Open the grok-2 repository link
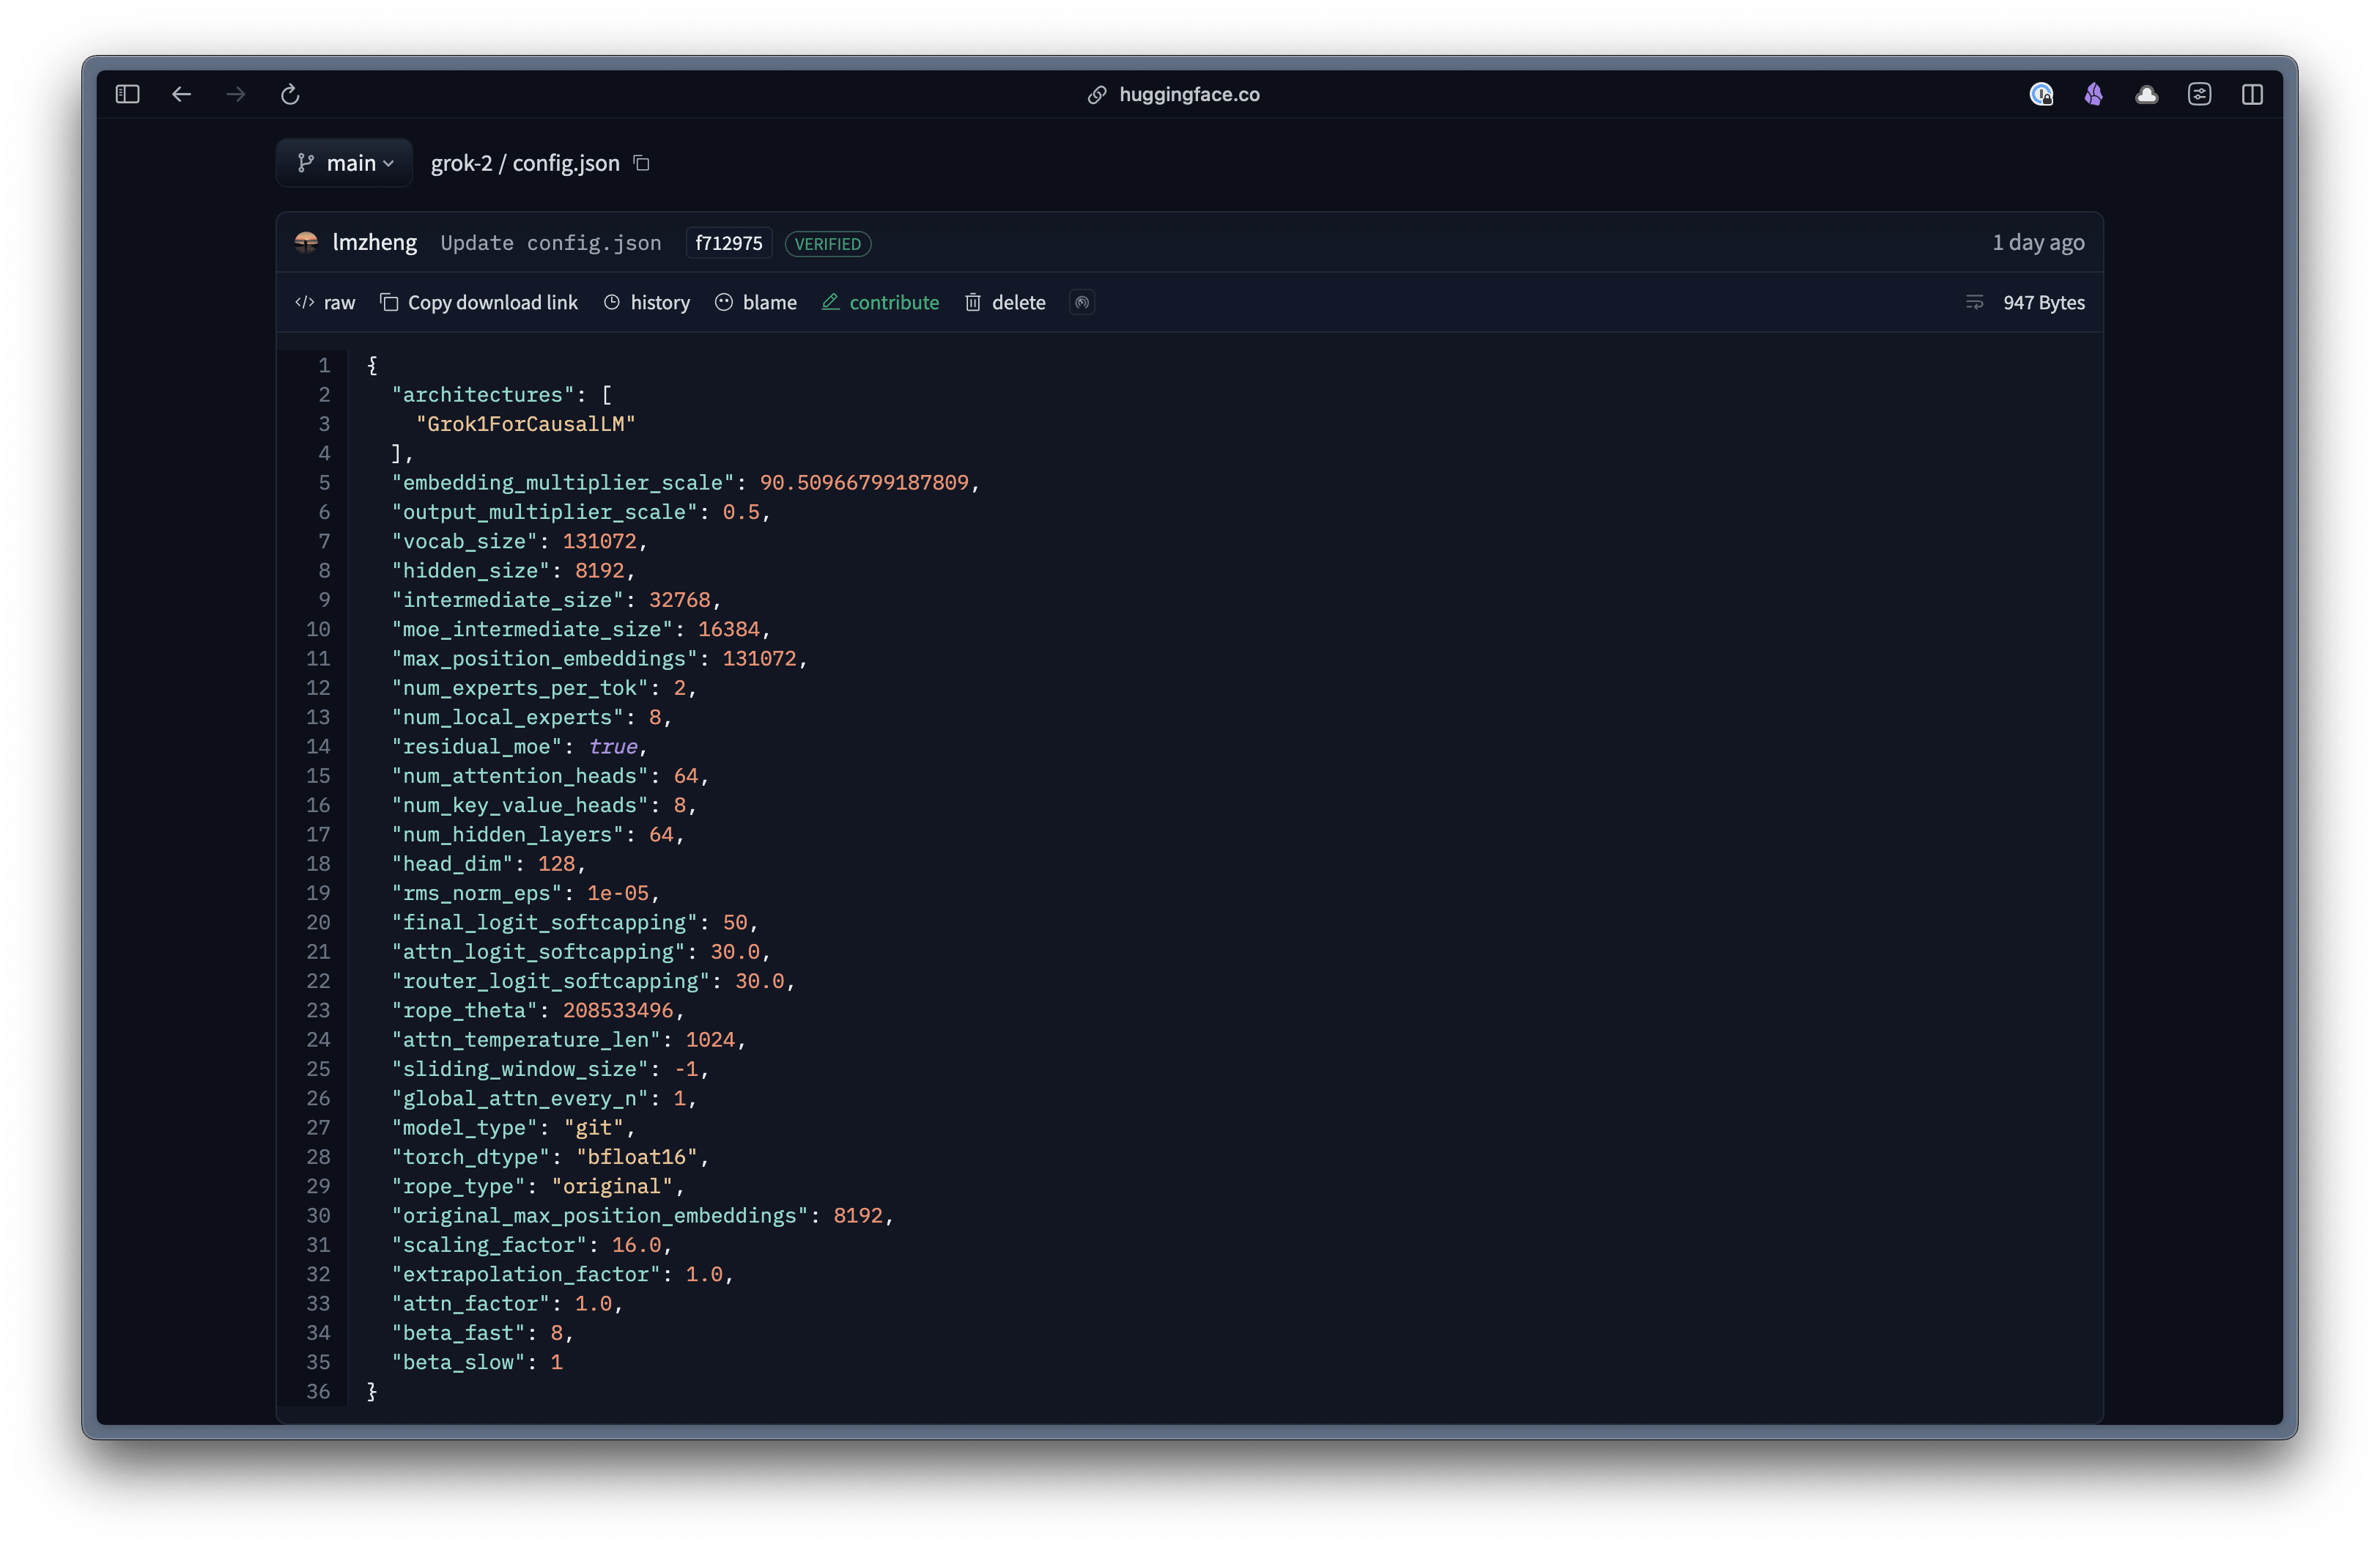 461,163
